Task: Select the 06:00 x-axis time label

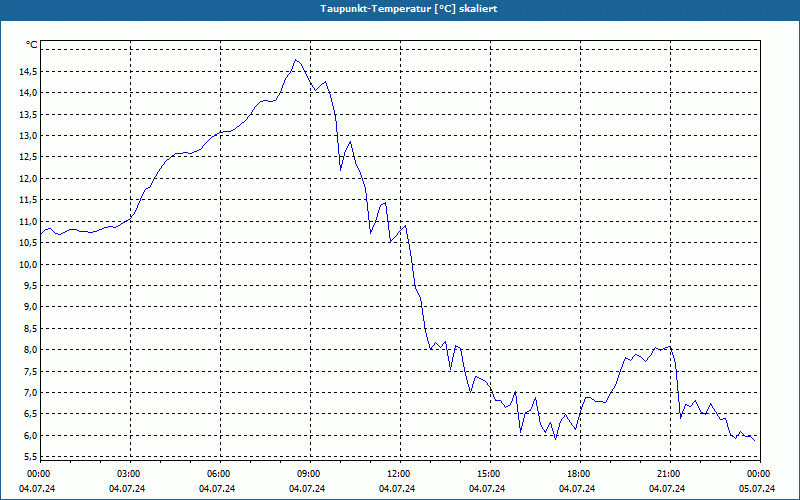Action: (x=220, y=474)
